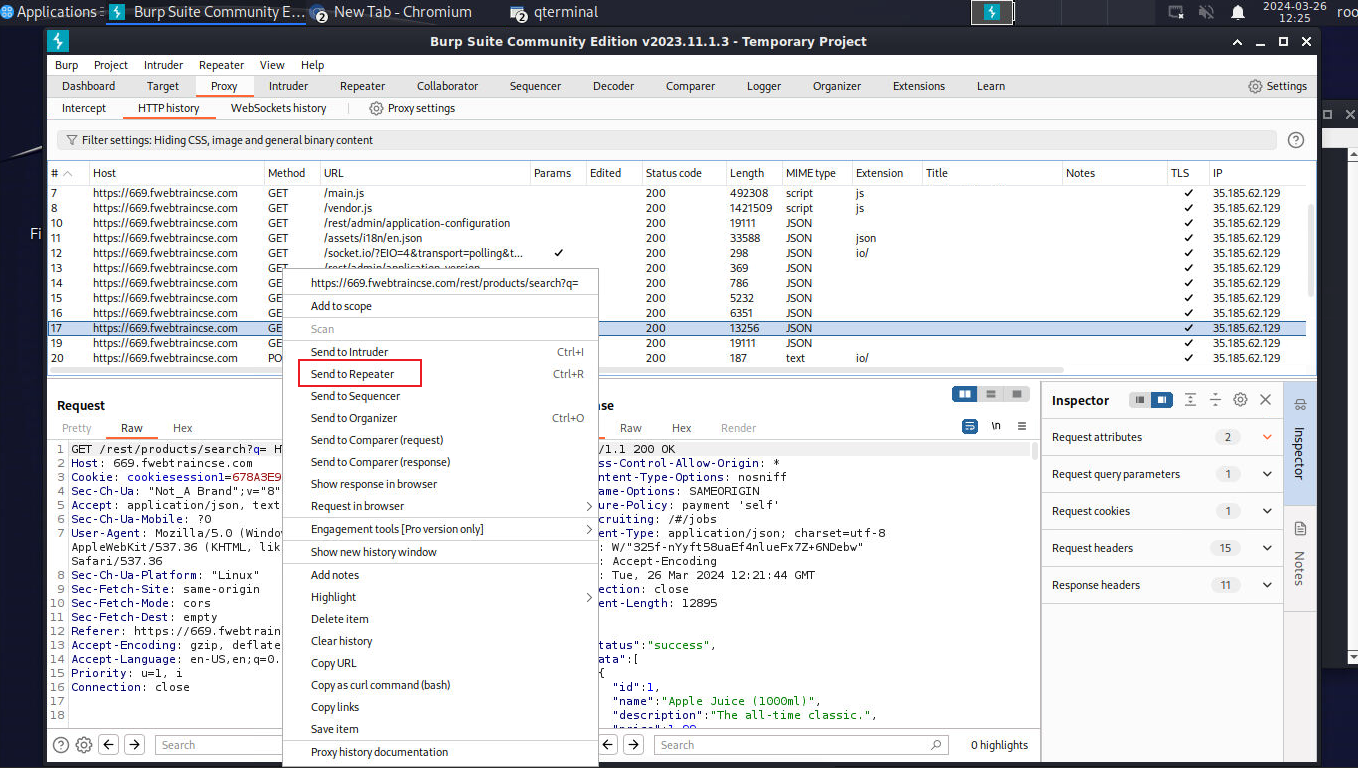This screenshot has width=1358, height=768.
Task: Open filter help question mark icon
Action: (1296, 140)
